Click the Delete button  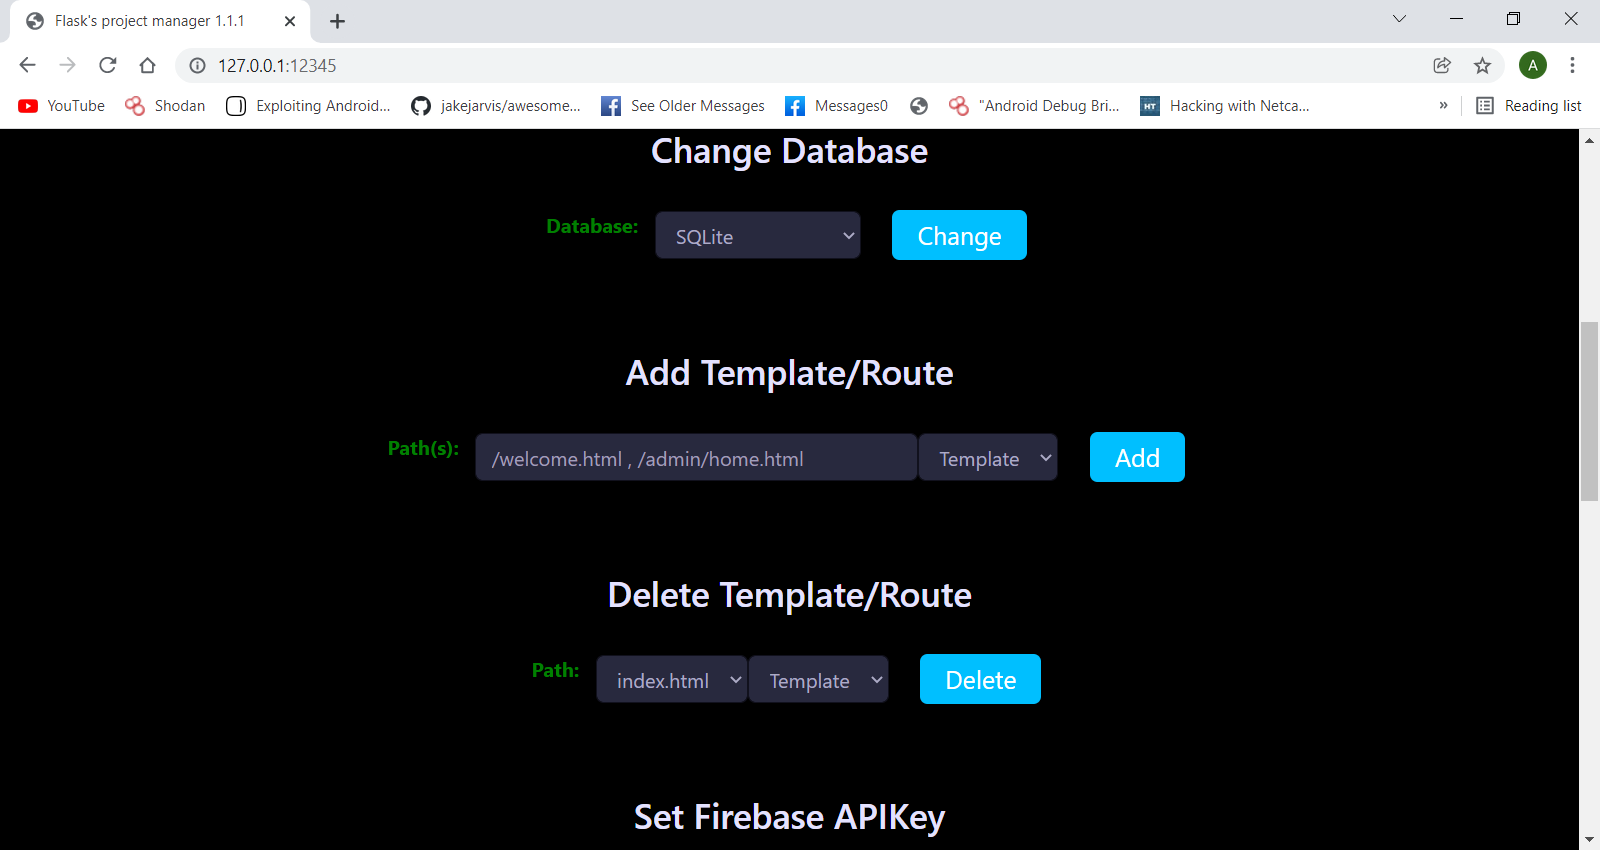click(980, 679)
